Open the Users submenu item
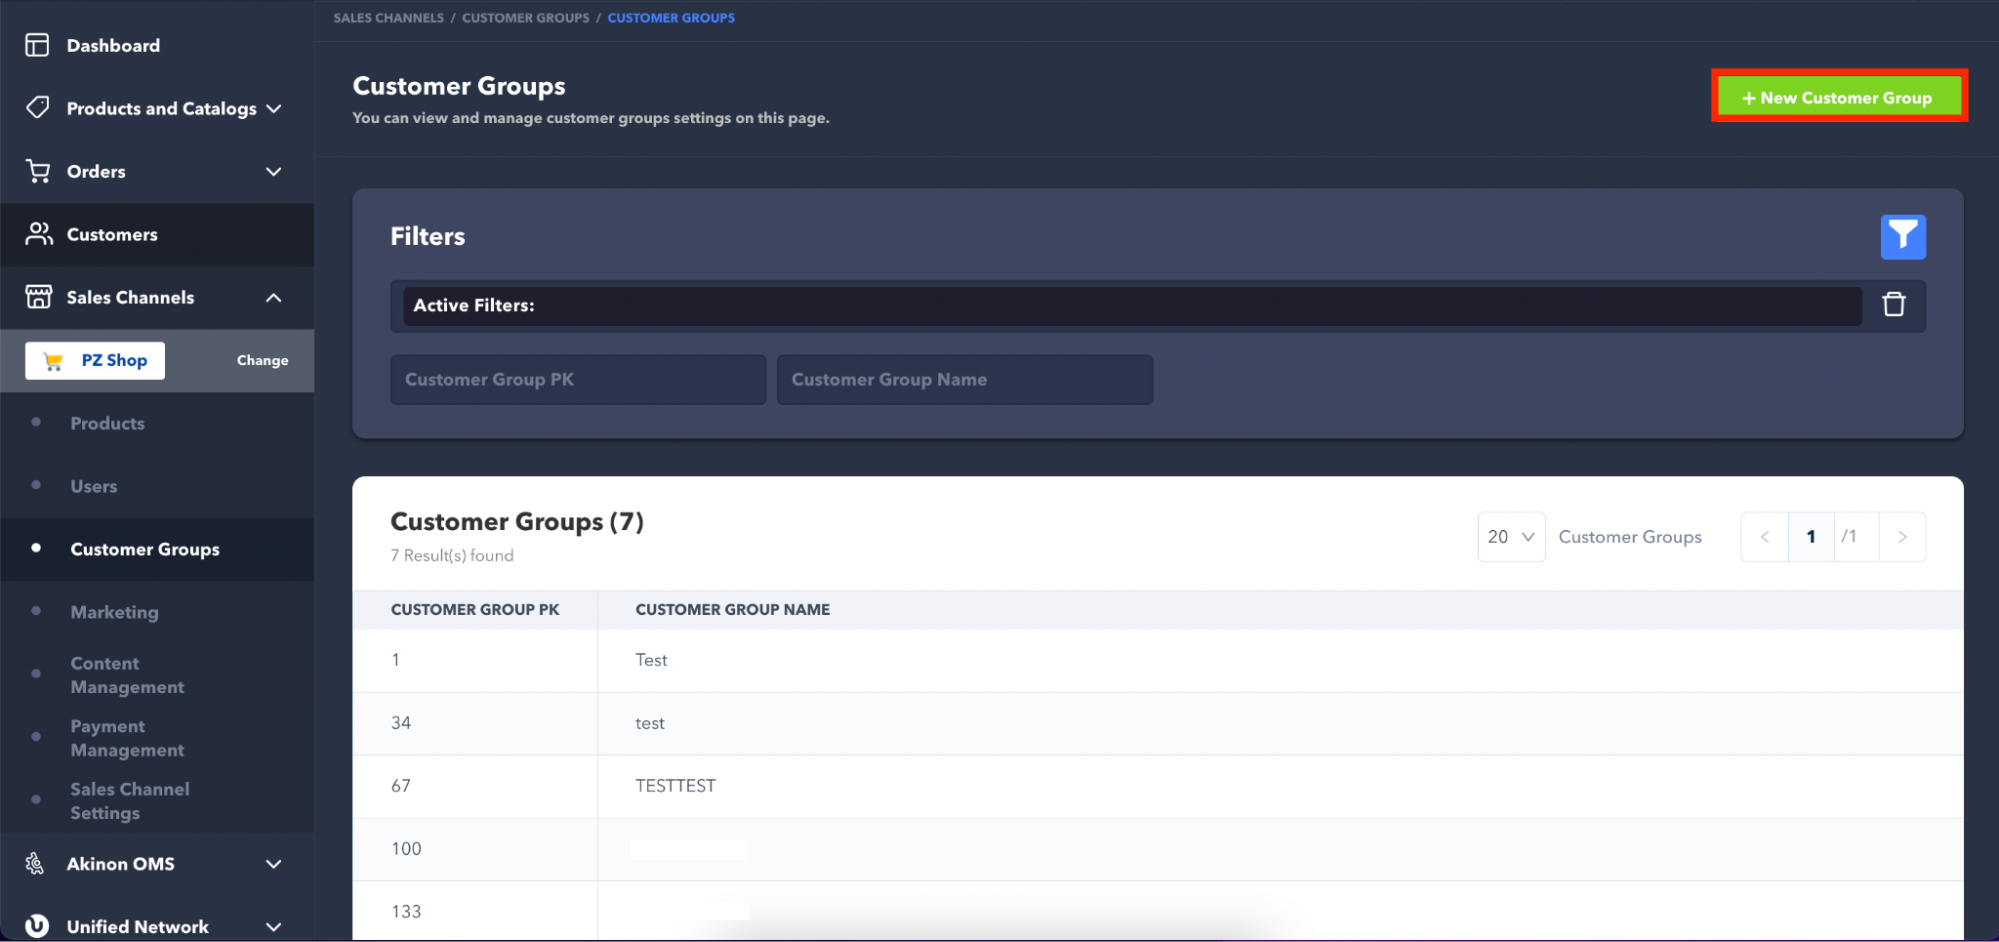Image resolution: width=1999 pixels, height=942 pixels. [94, 486]
